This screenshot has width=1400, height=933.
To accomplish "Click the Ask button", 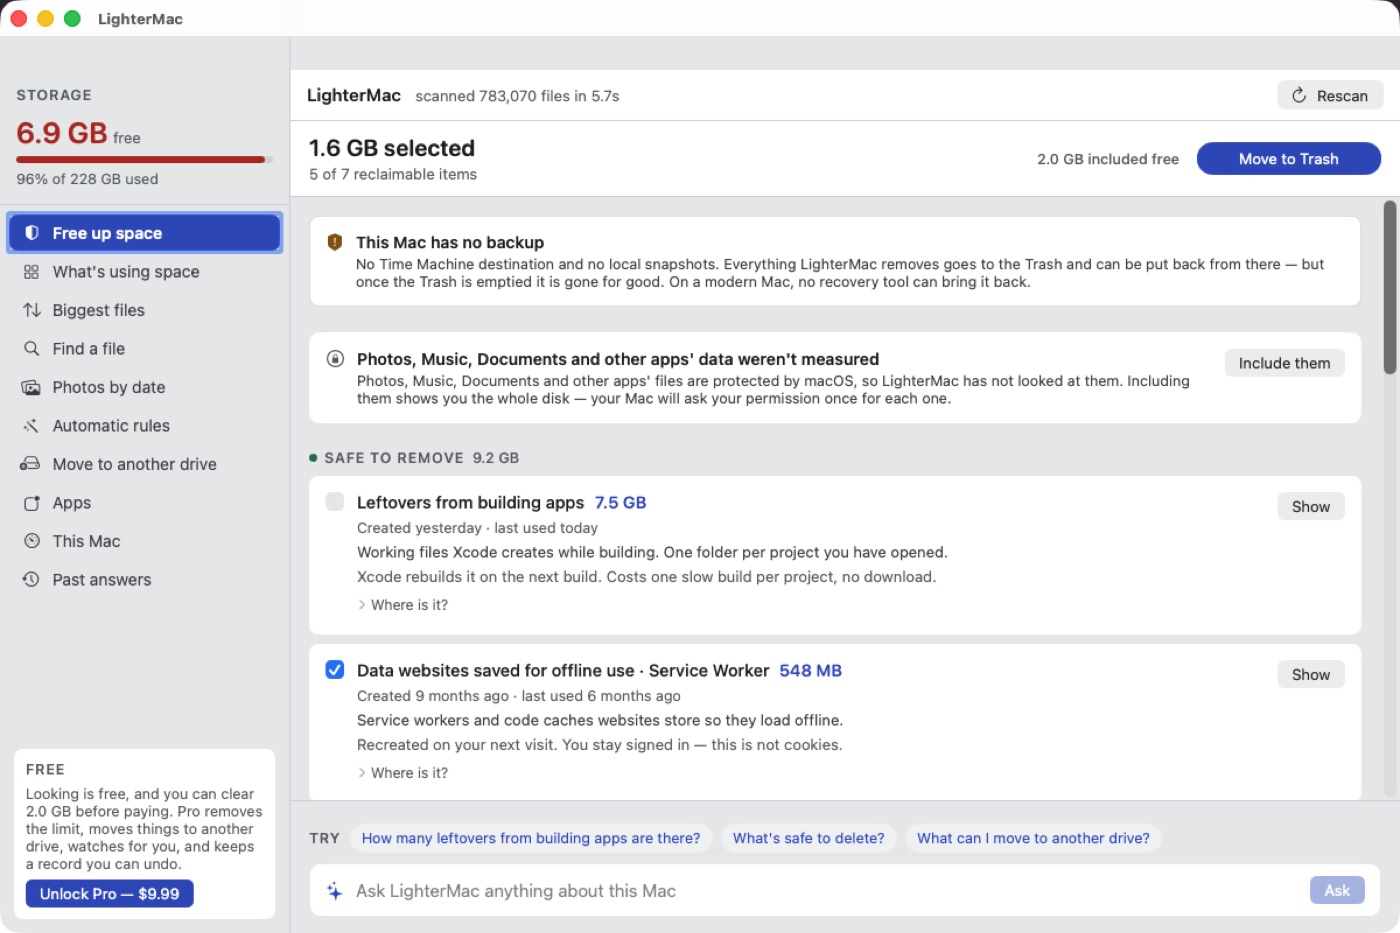I will tap(1337, 890).
